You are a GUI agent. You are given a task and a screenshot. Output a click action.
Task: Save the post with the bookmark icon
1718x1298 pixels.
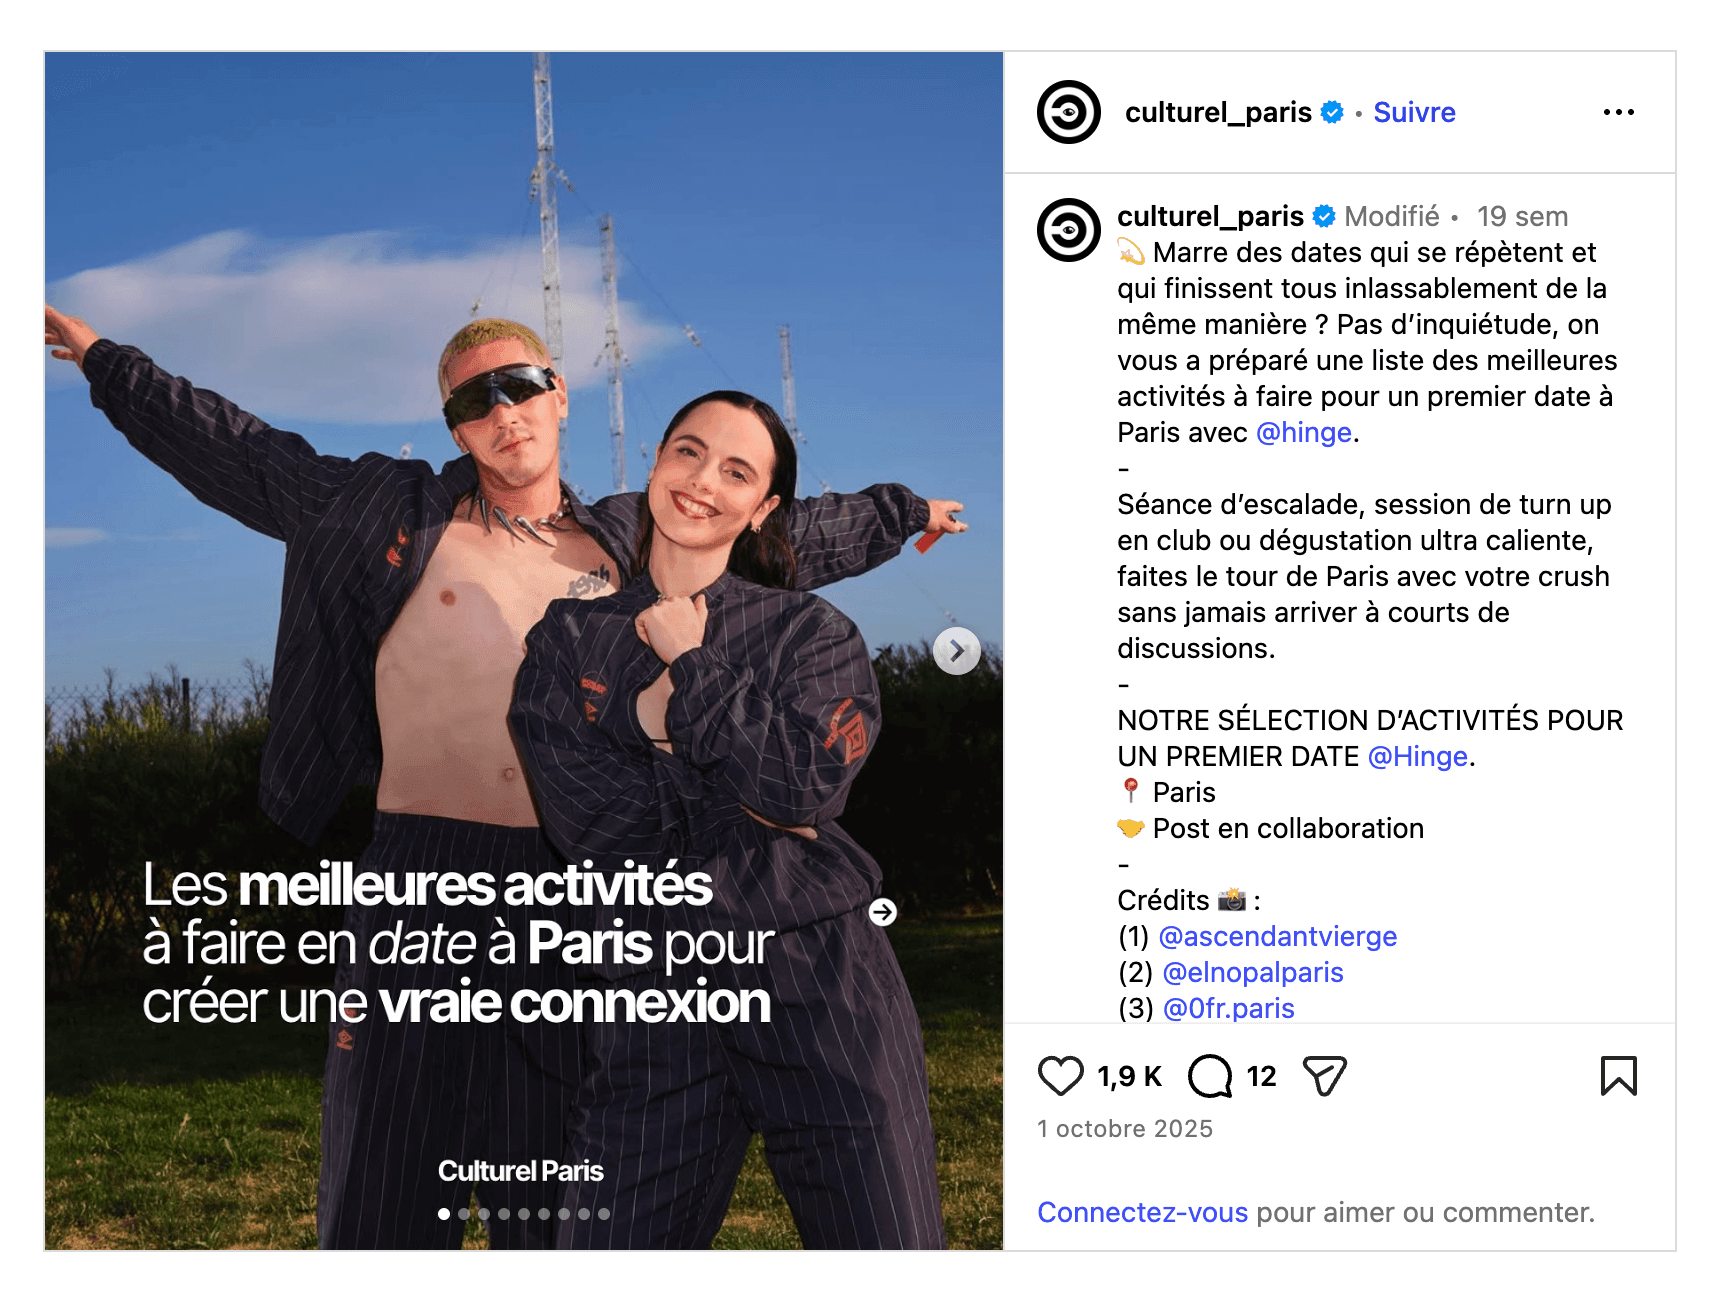1618,1076
